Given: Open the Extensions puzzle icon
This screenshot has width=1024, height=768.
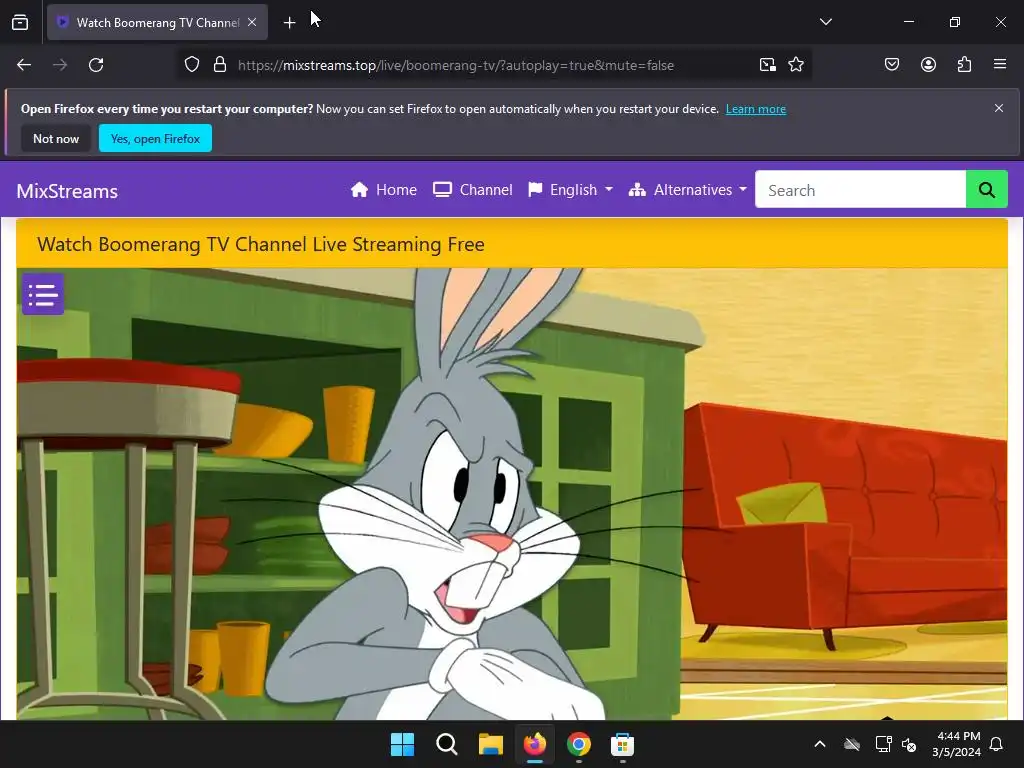Looking at the screenshot, I should [x=964, y=65].
